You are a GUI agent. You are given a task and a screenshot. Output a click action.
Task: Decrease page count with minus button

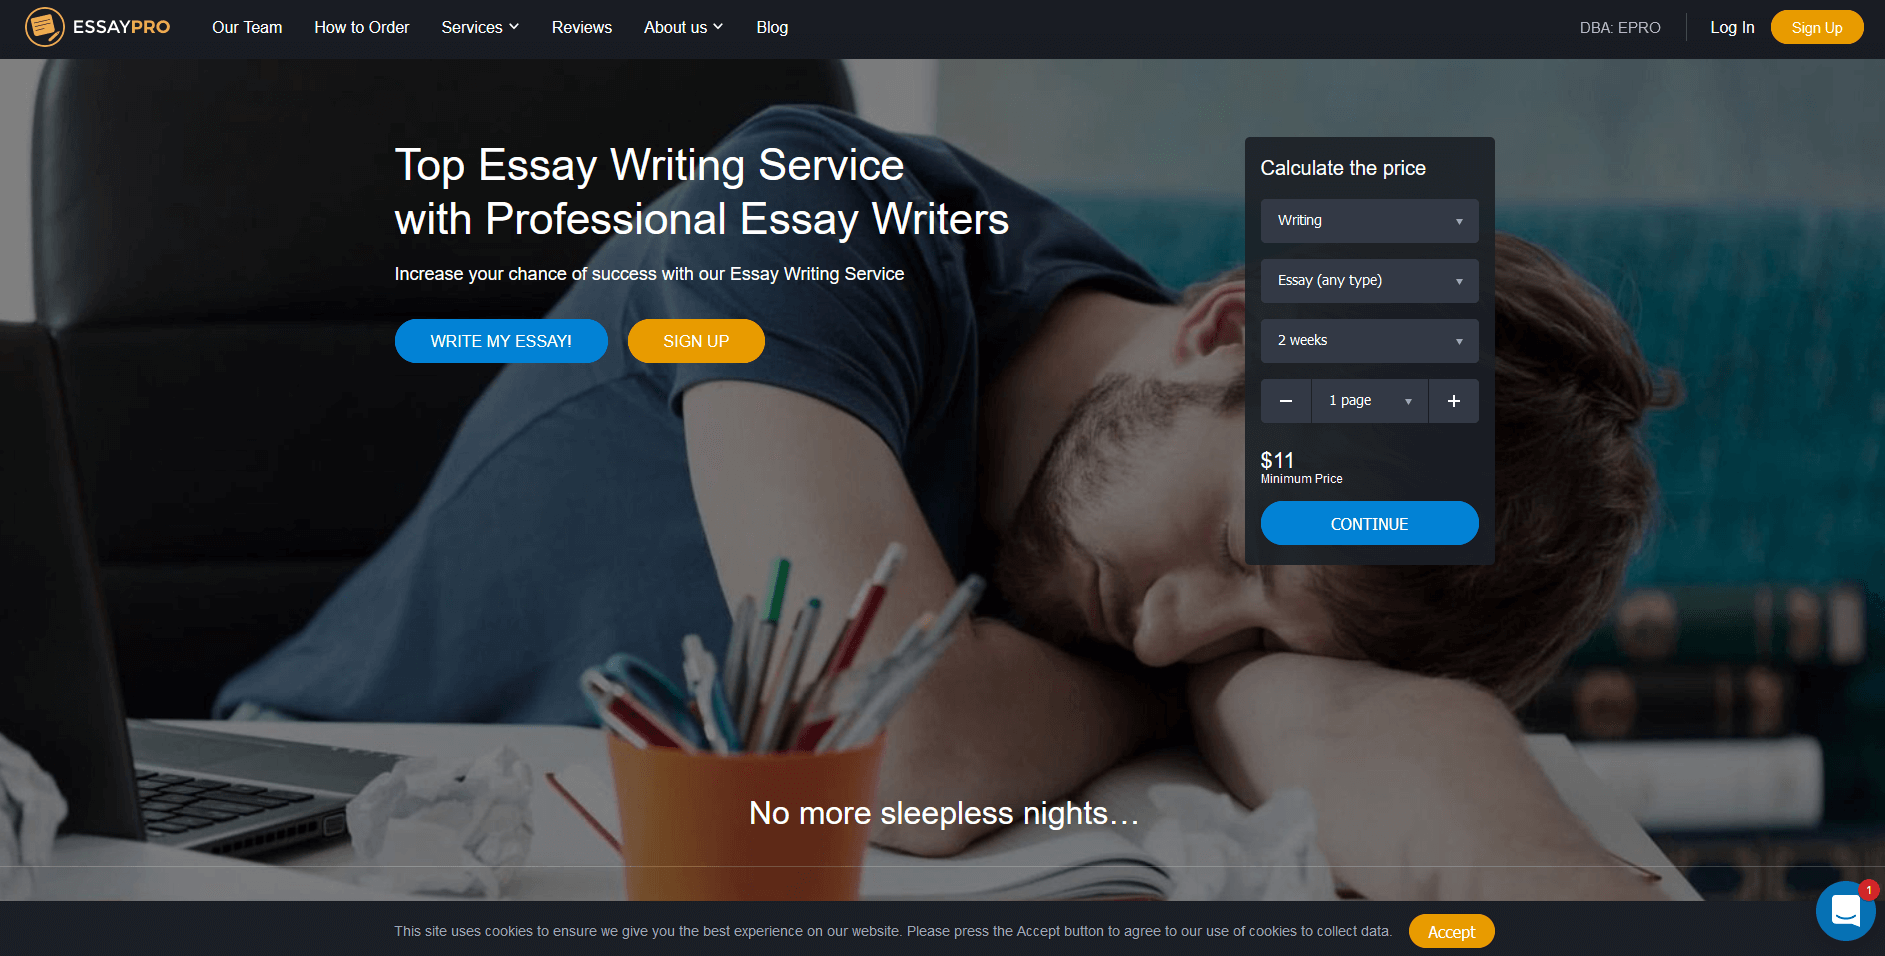click(1286, 401)
